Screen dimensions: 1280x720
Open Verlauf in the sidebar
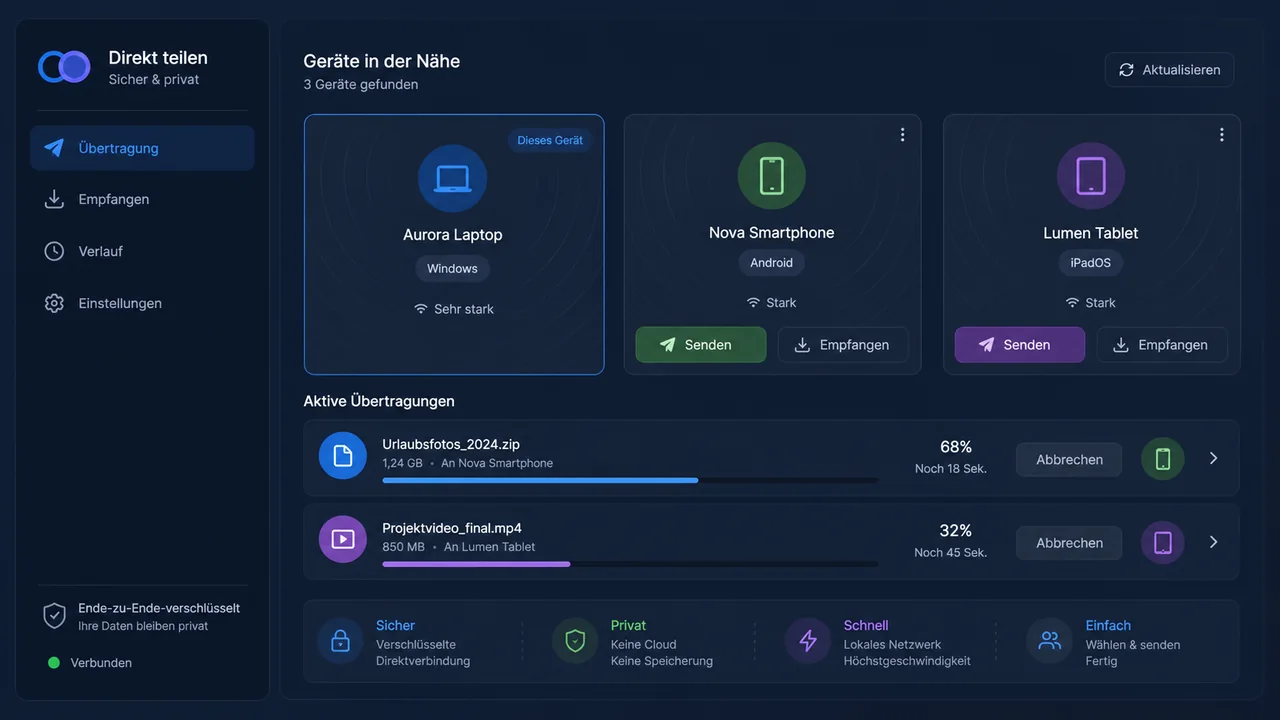142,252
